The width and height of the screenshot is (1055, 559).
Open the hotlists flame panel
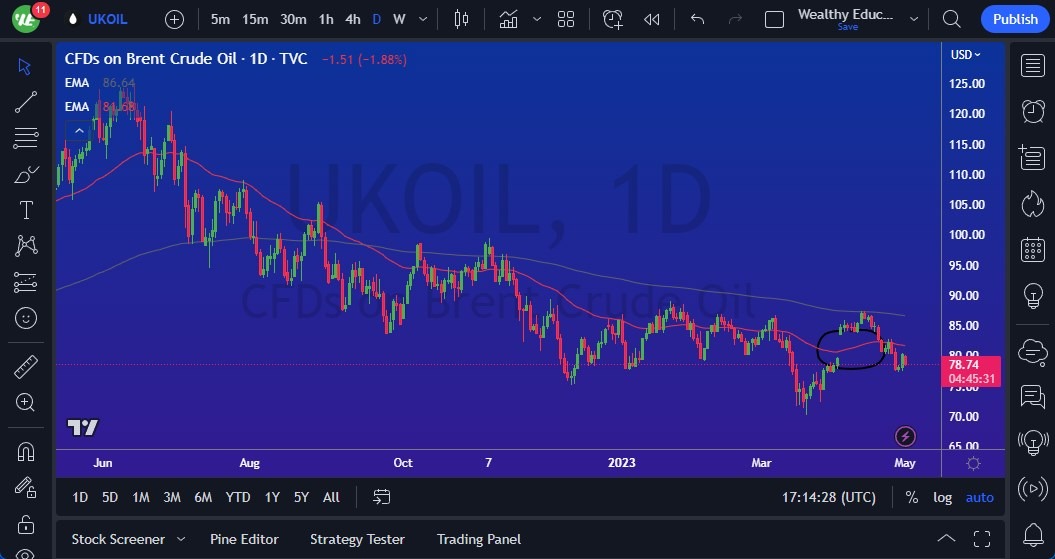(1032, 203)
